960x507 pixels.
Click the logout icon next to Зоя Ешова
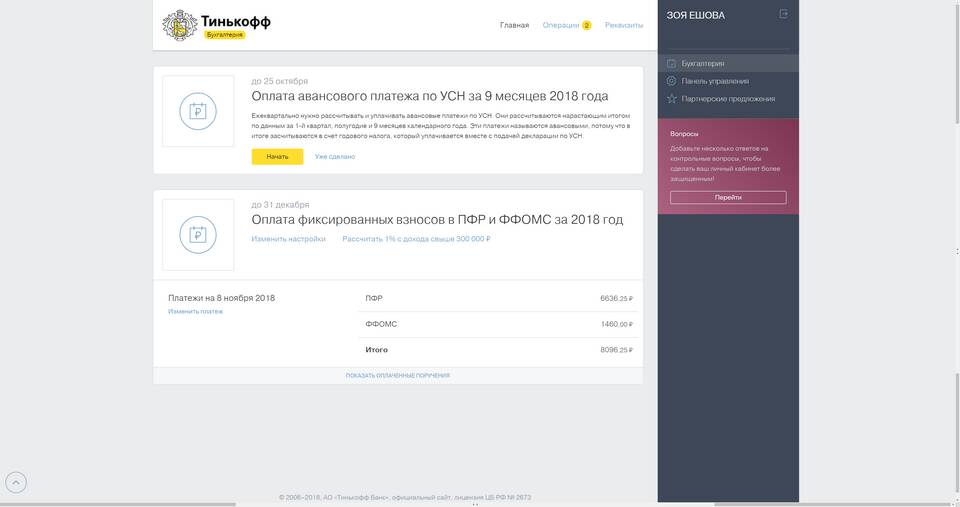pos(783,14)
